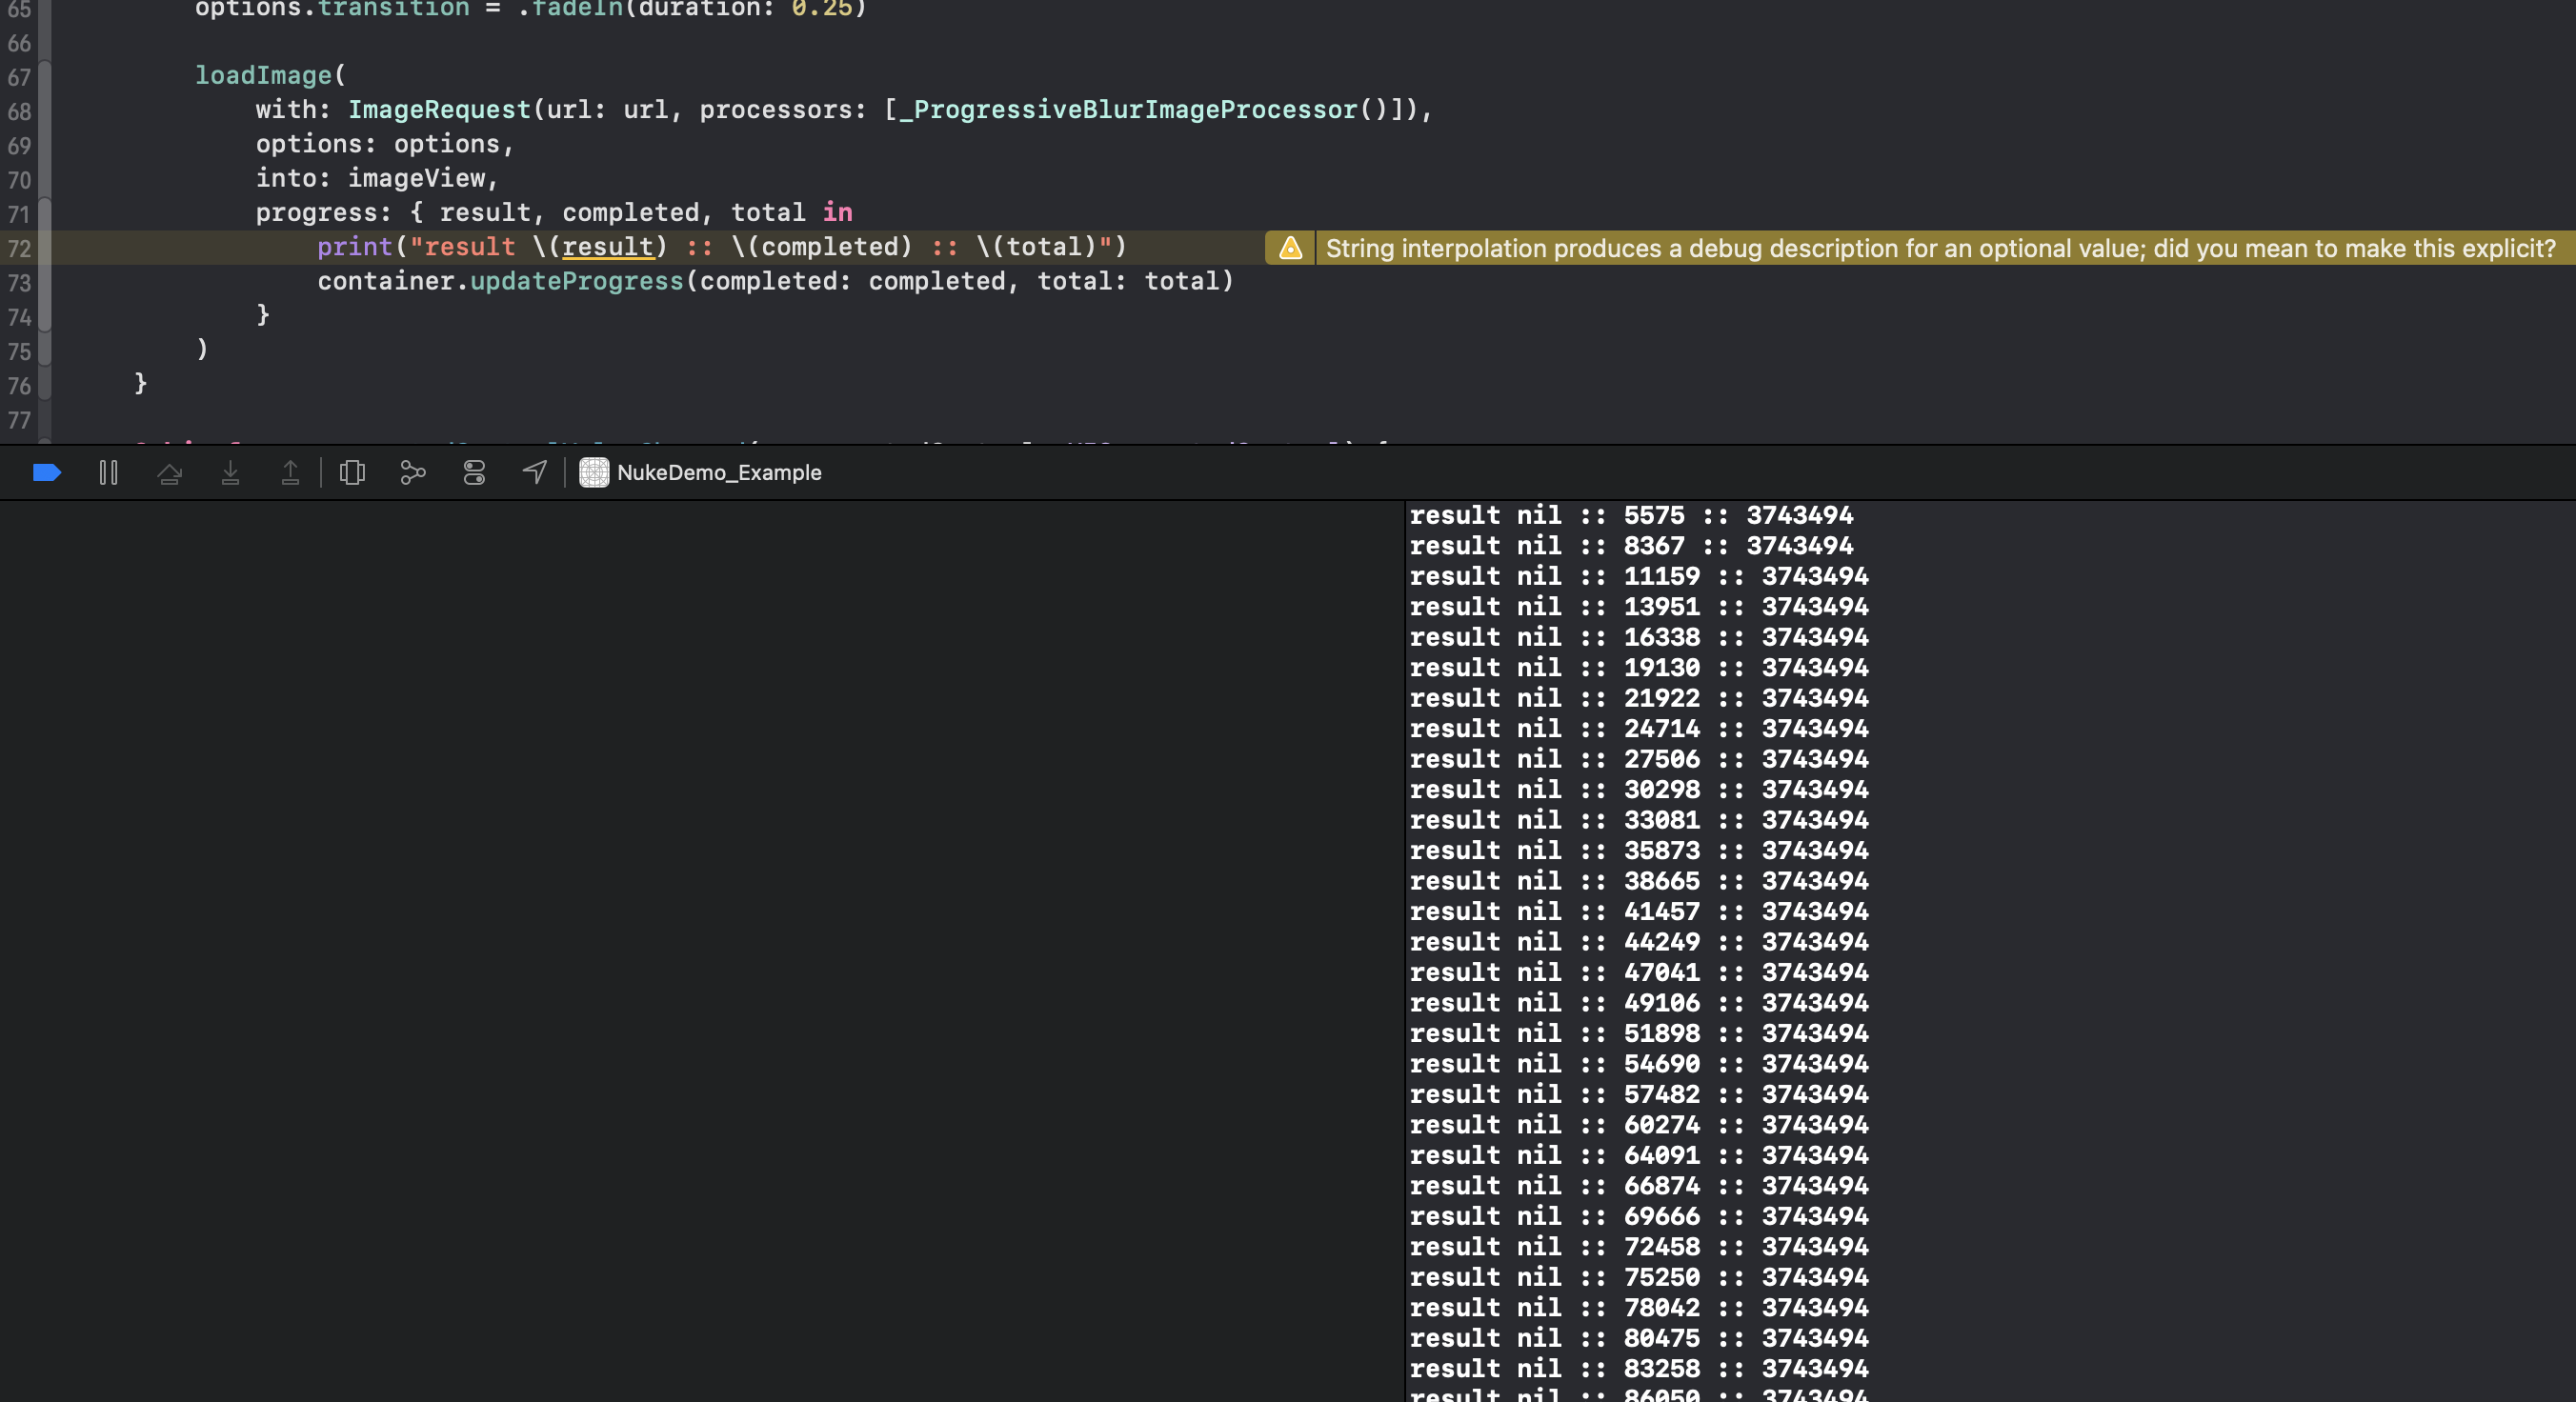Click the loadImage function name

(263, 75)
